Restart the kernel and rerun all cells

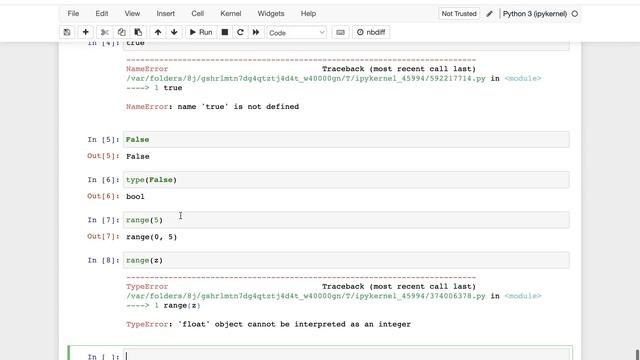pyautogui.click(x=256, y=32)
